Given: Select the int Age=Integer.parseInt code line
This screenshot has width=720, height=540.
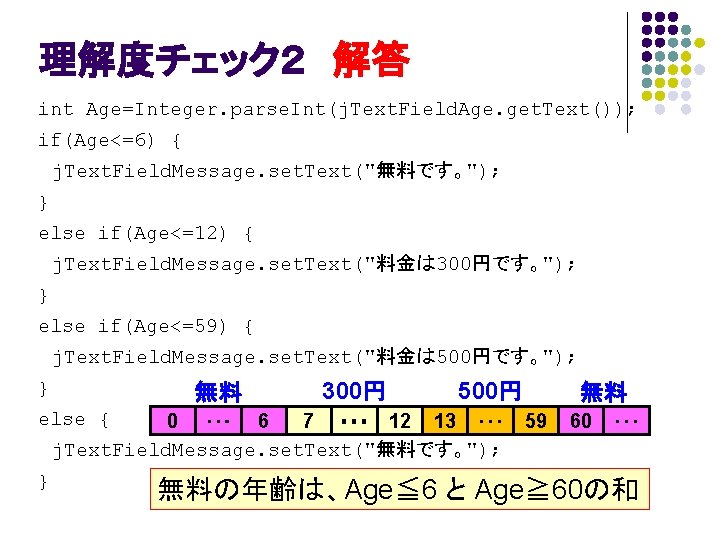Looking at the screenshot, I should (336, 110).
